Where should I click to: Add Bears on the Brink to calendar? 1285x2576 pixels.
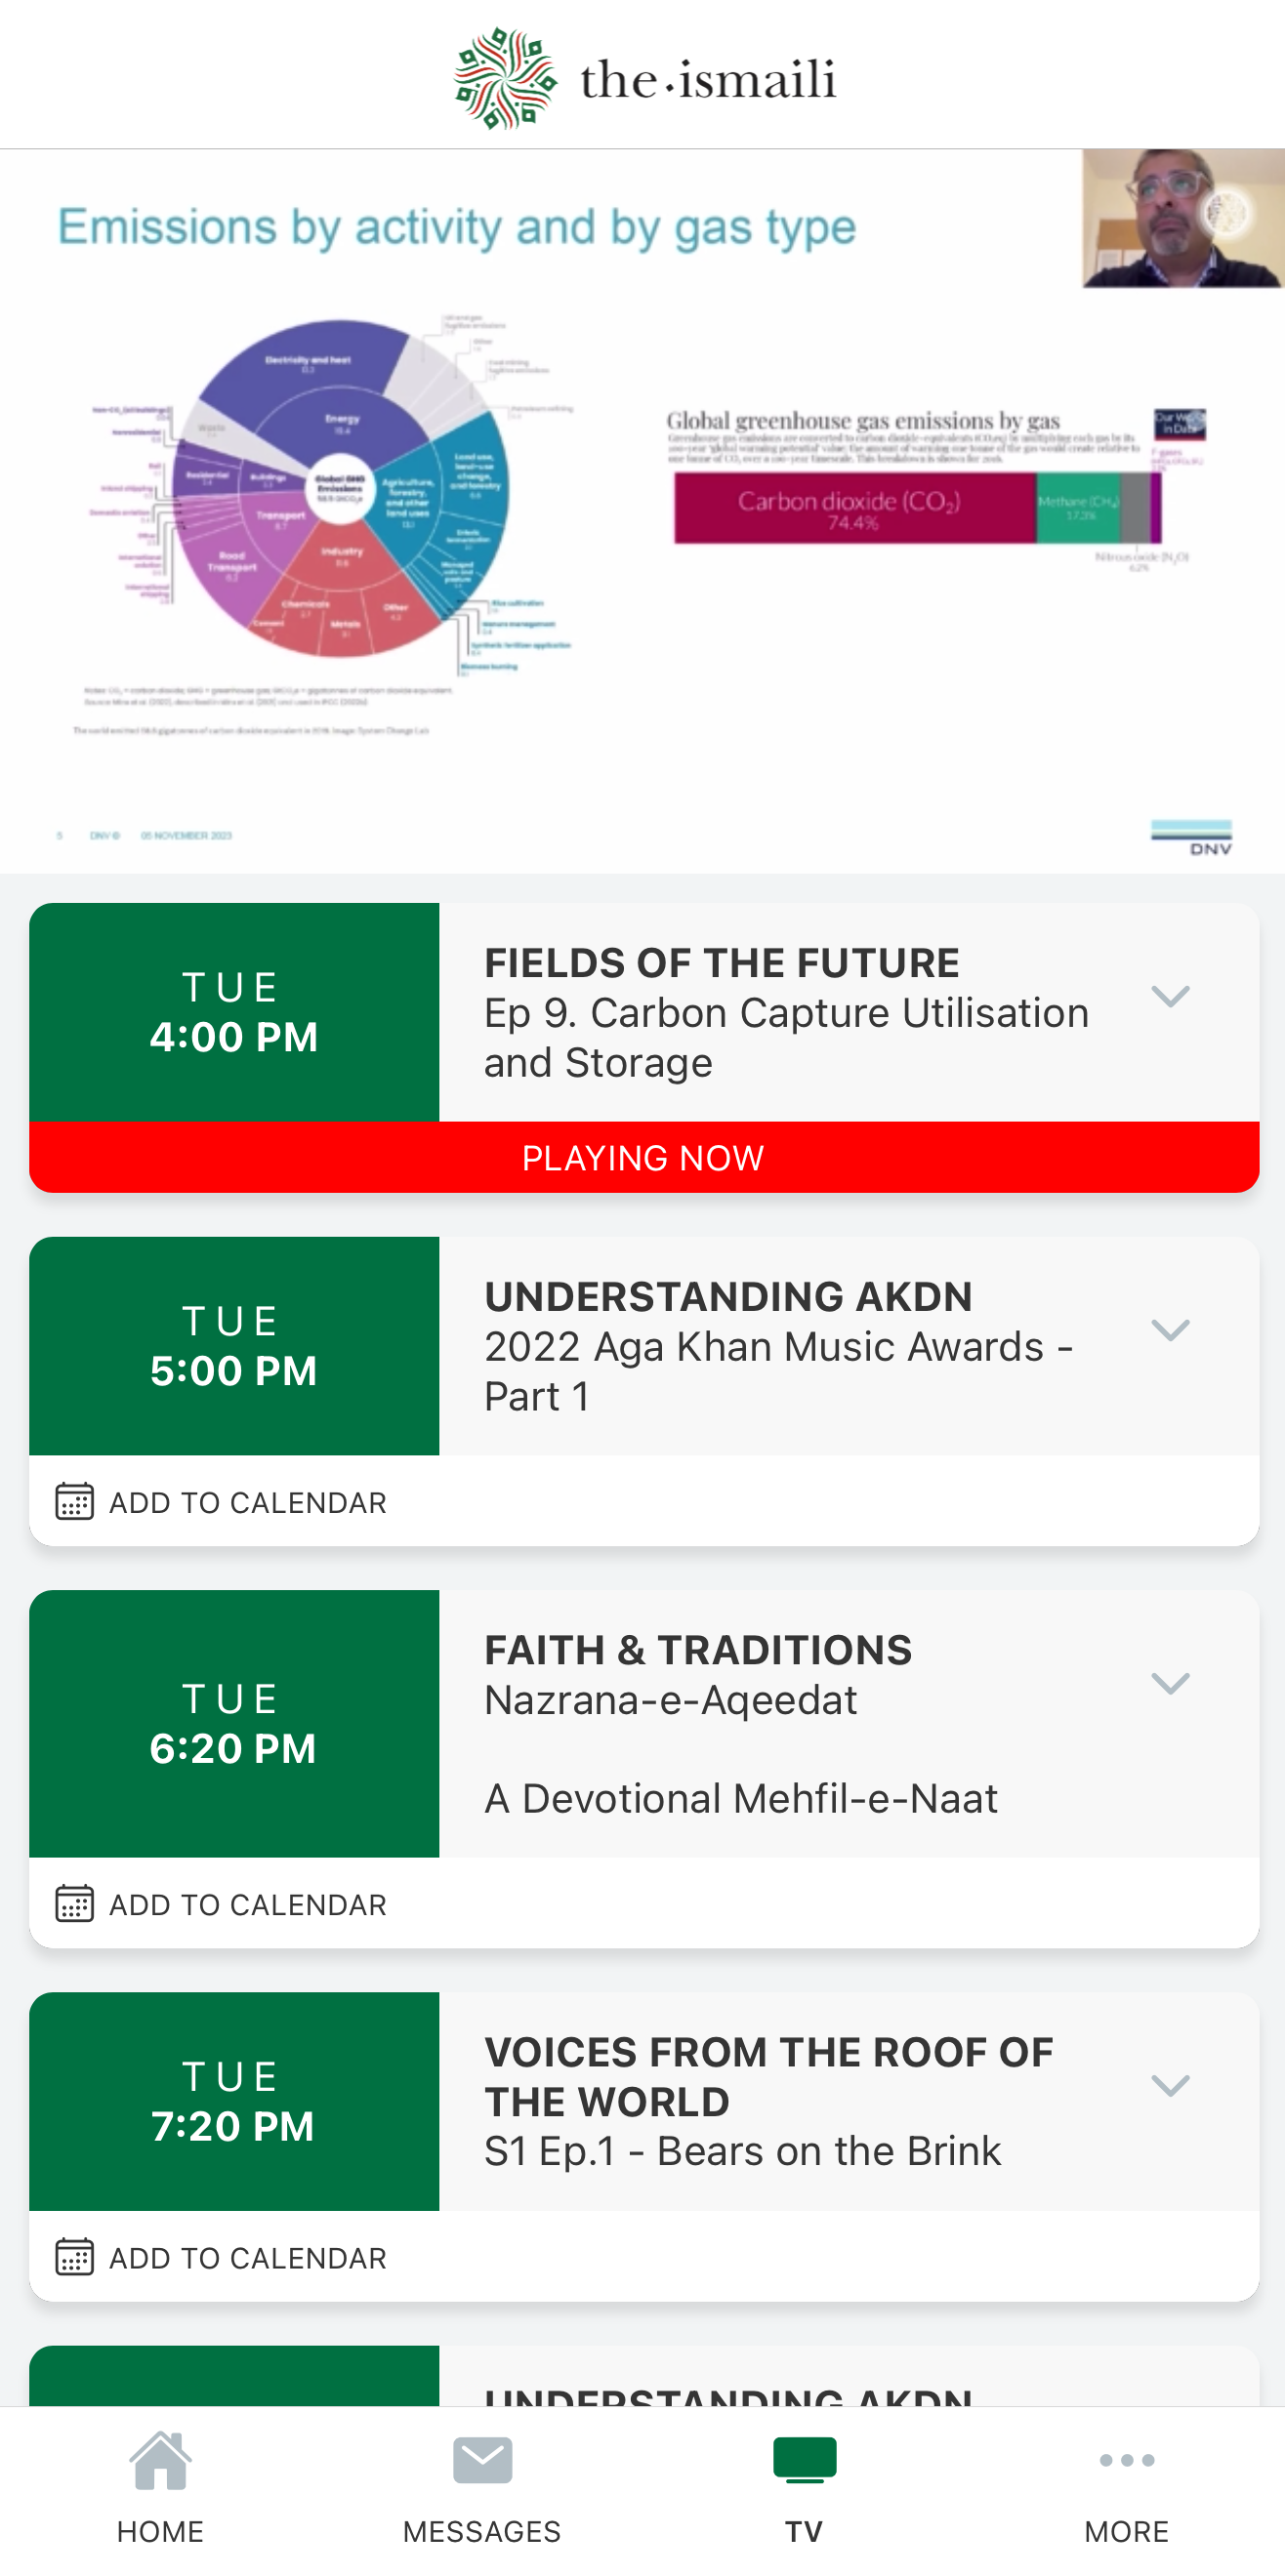[x=247, y=2258]
